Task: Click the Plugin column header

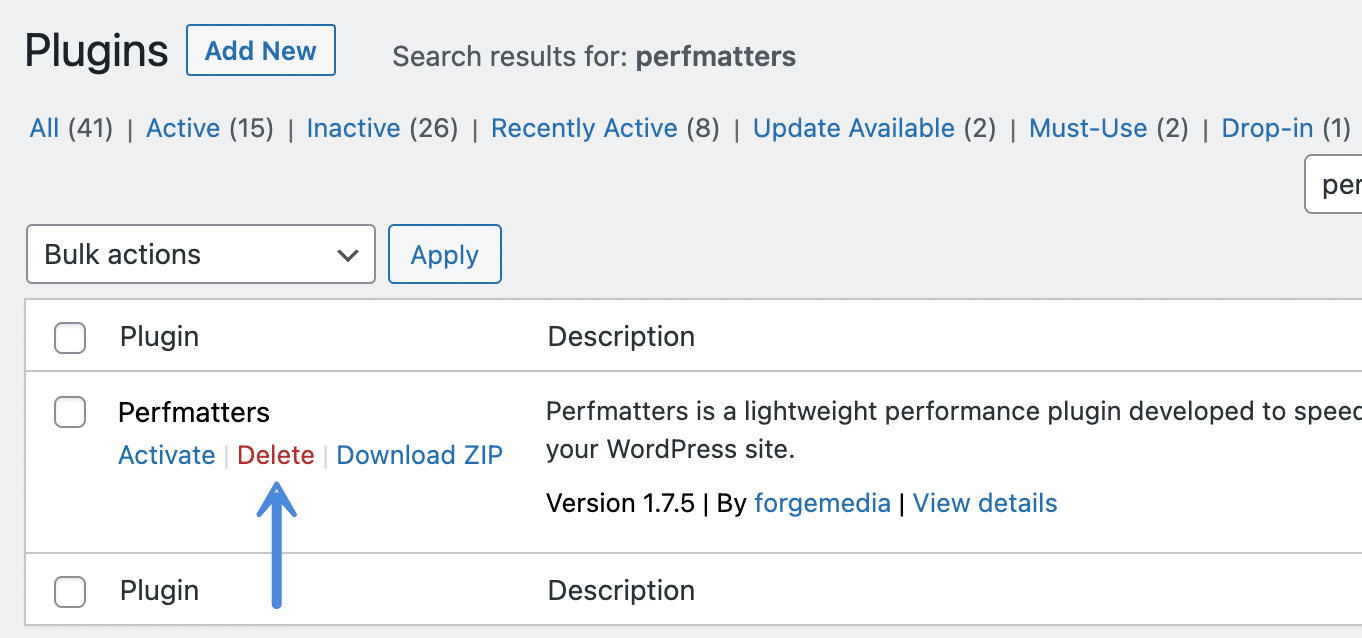Action: pos(159,337)
